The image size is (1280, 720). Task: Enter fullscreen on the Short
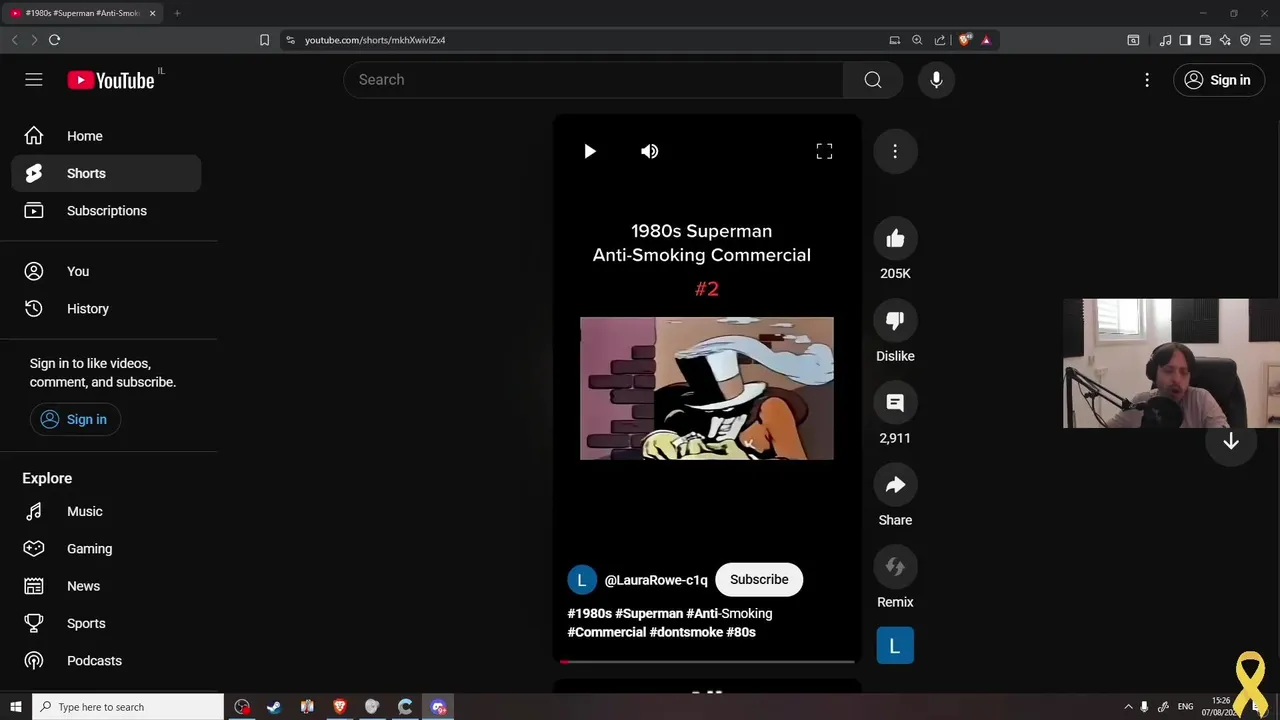click(824, 151)
